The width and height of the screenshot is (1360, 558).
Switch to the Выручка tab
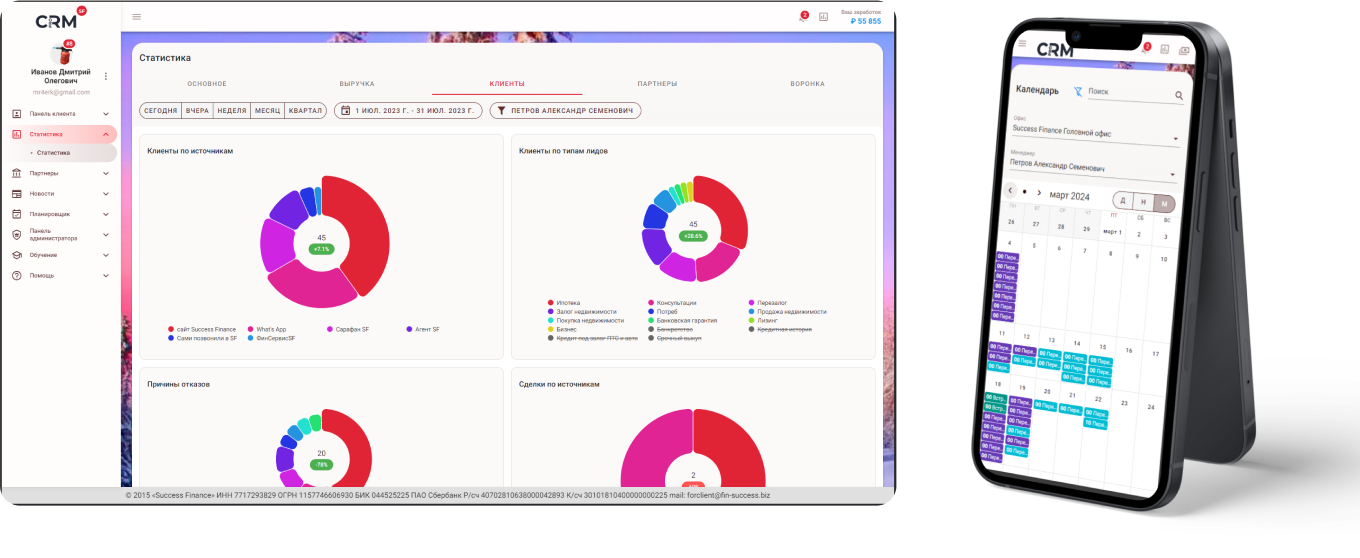click(357, 83)
